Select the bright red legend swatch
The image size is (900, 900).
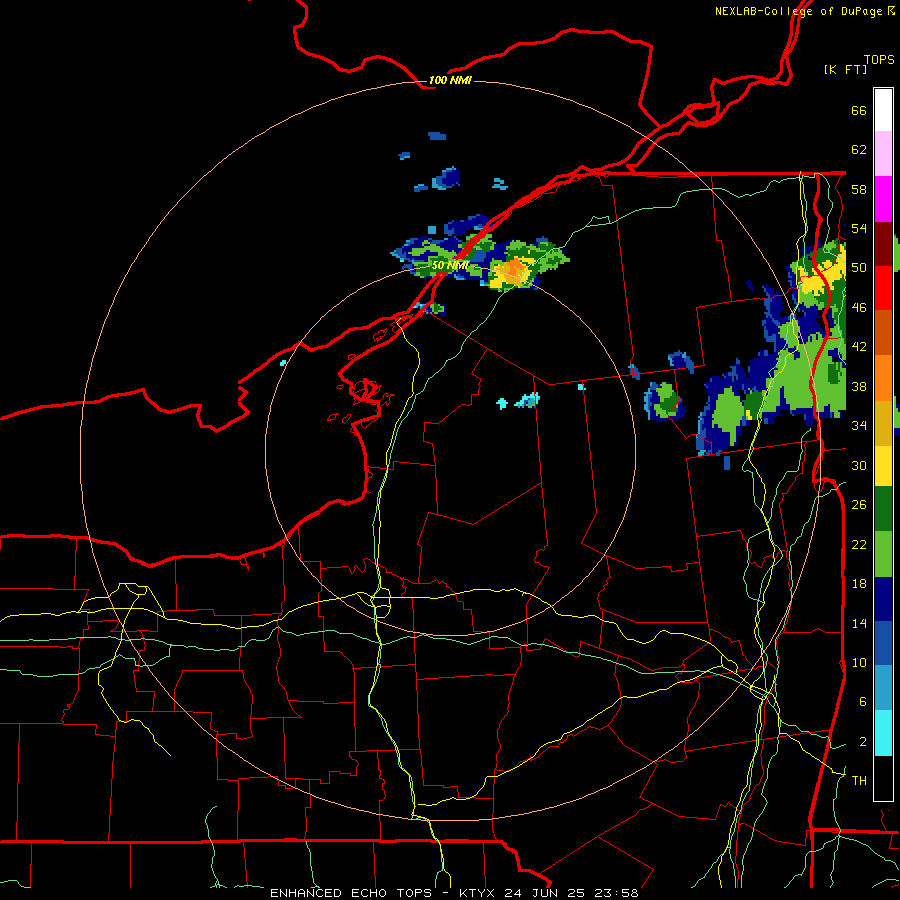[883, 288]
